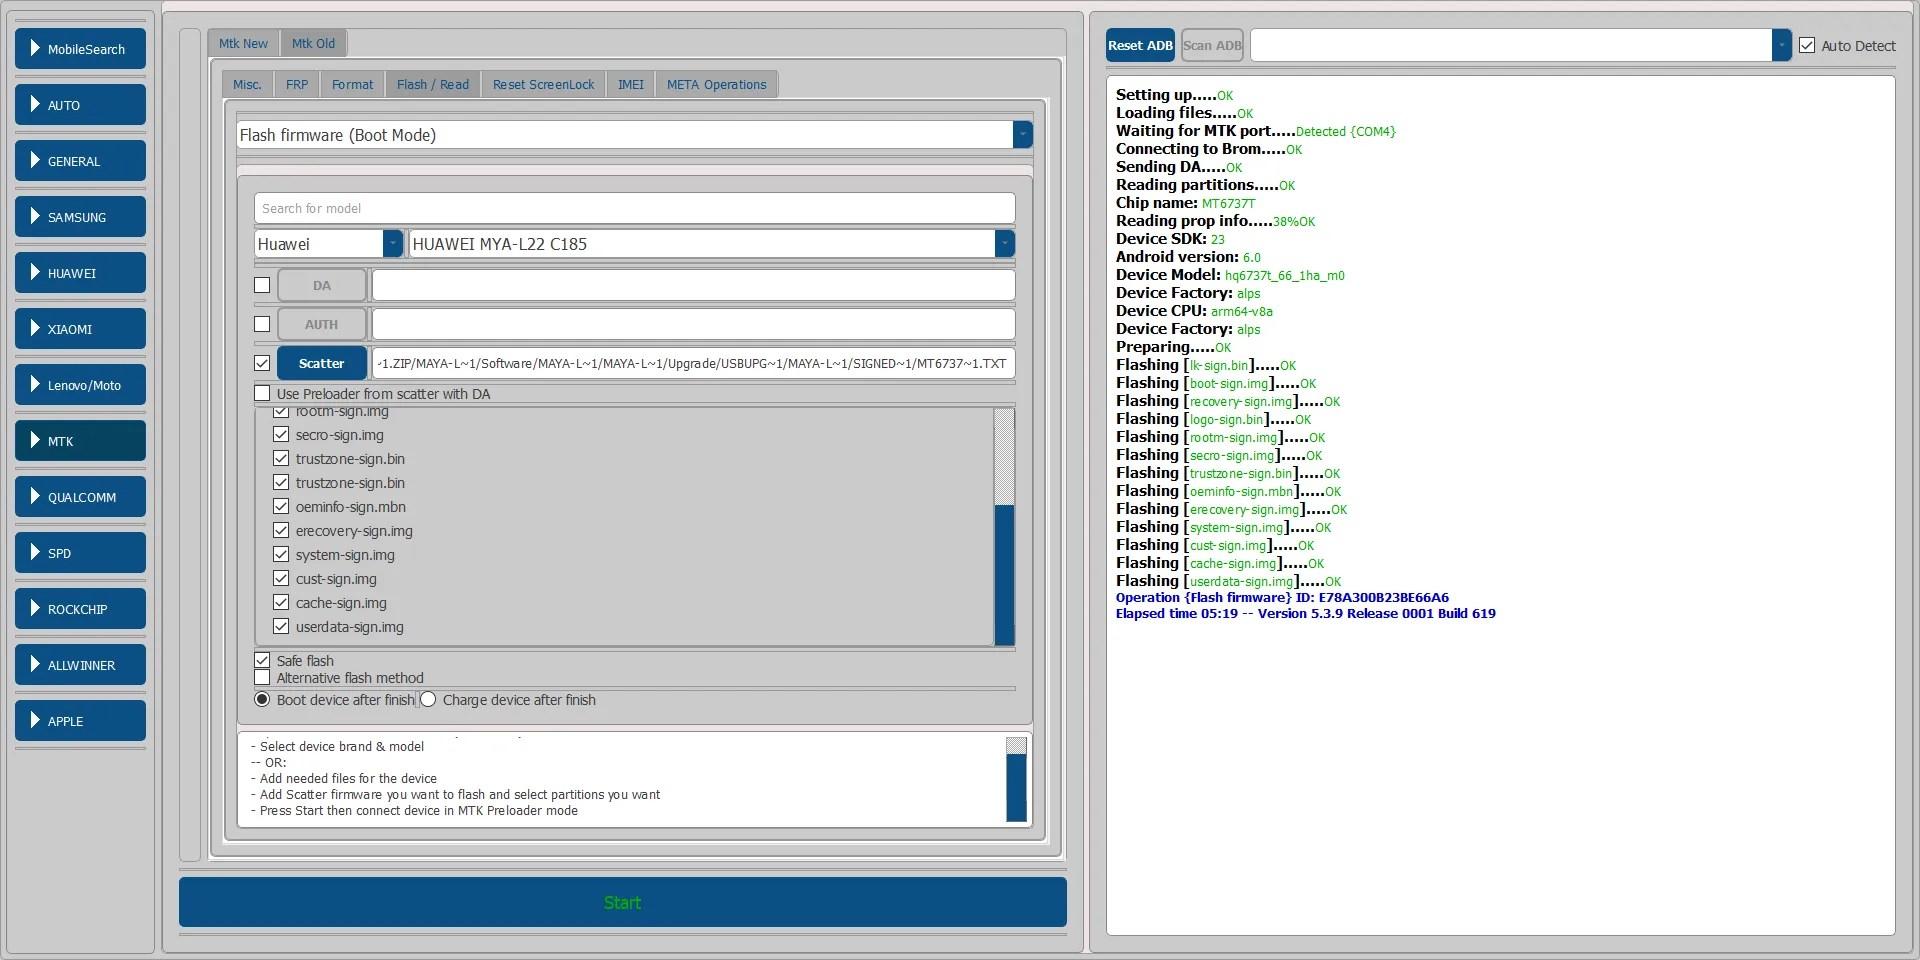
Task: Expand the SAMSUNG sidebar category
Action: click(x=80, y=217)
